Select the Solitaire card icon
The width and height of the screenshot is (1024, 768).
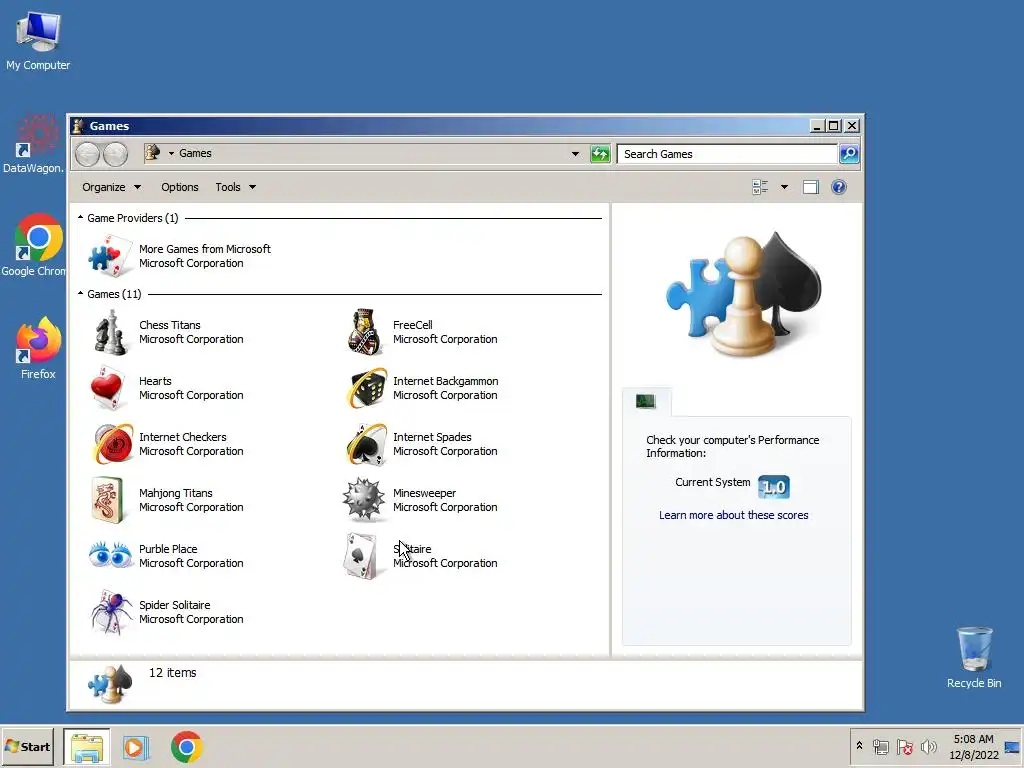(360, 556)
